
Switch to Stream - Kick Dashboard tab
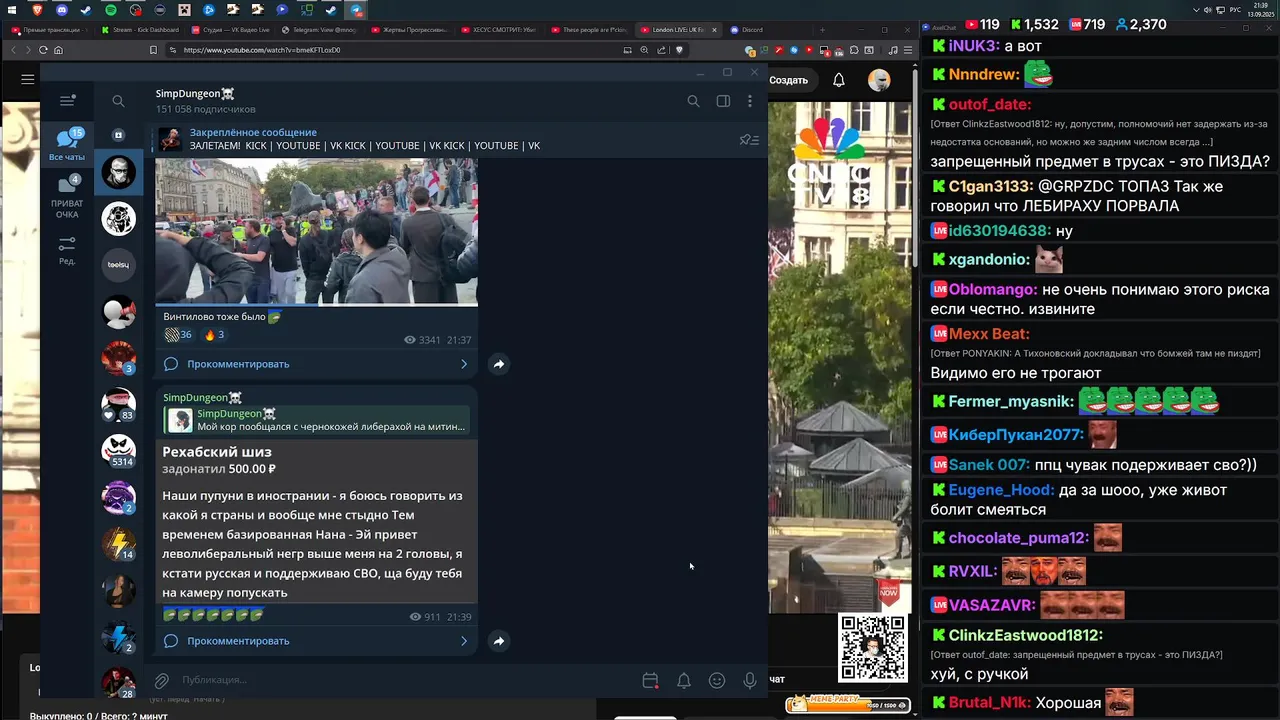140,30
